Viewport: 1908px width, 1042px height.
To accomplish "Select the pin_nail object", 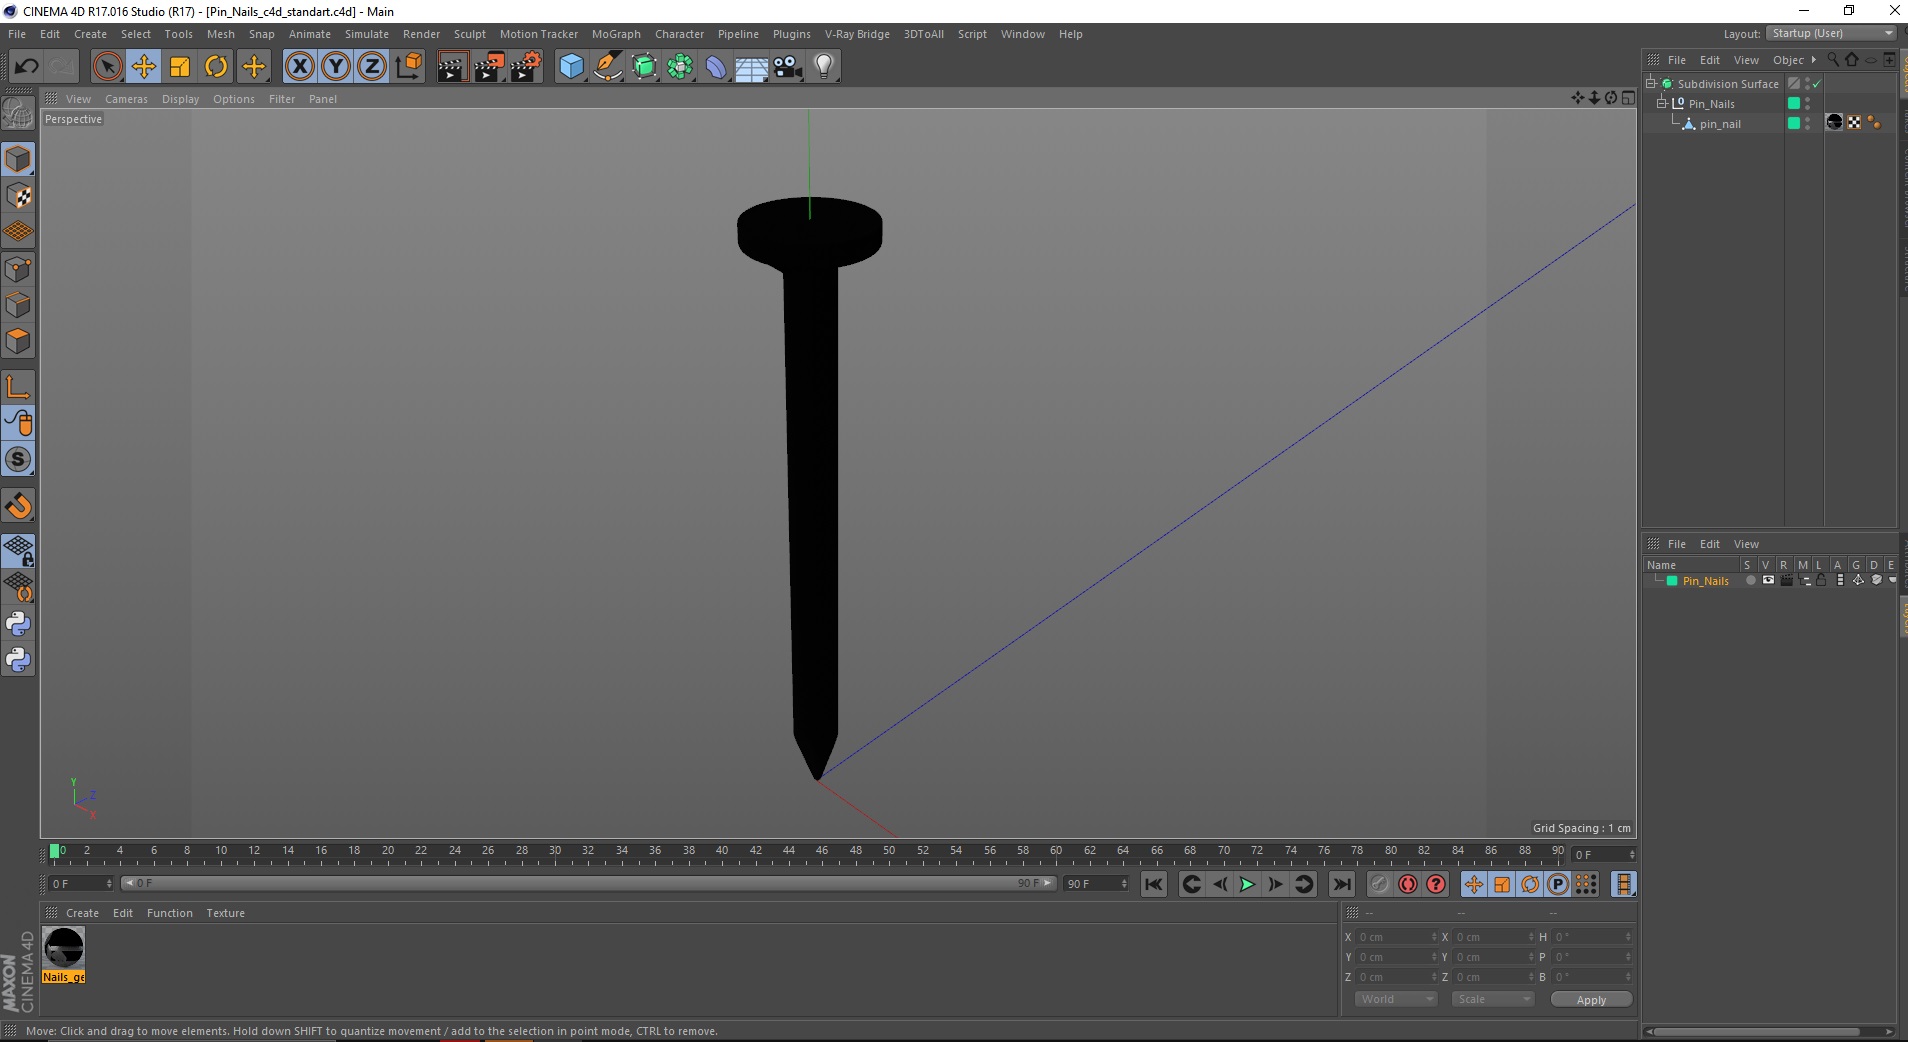I will point(1720,124).
